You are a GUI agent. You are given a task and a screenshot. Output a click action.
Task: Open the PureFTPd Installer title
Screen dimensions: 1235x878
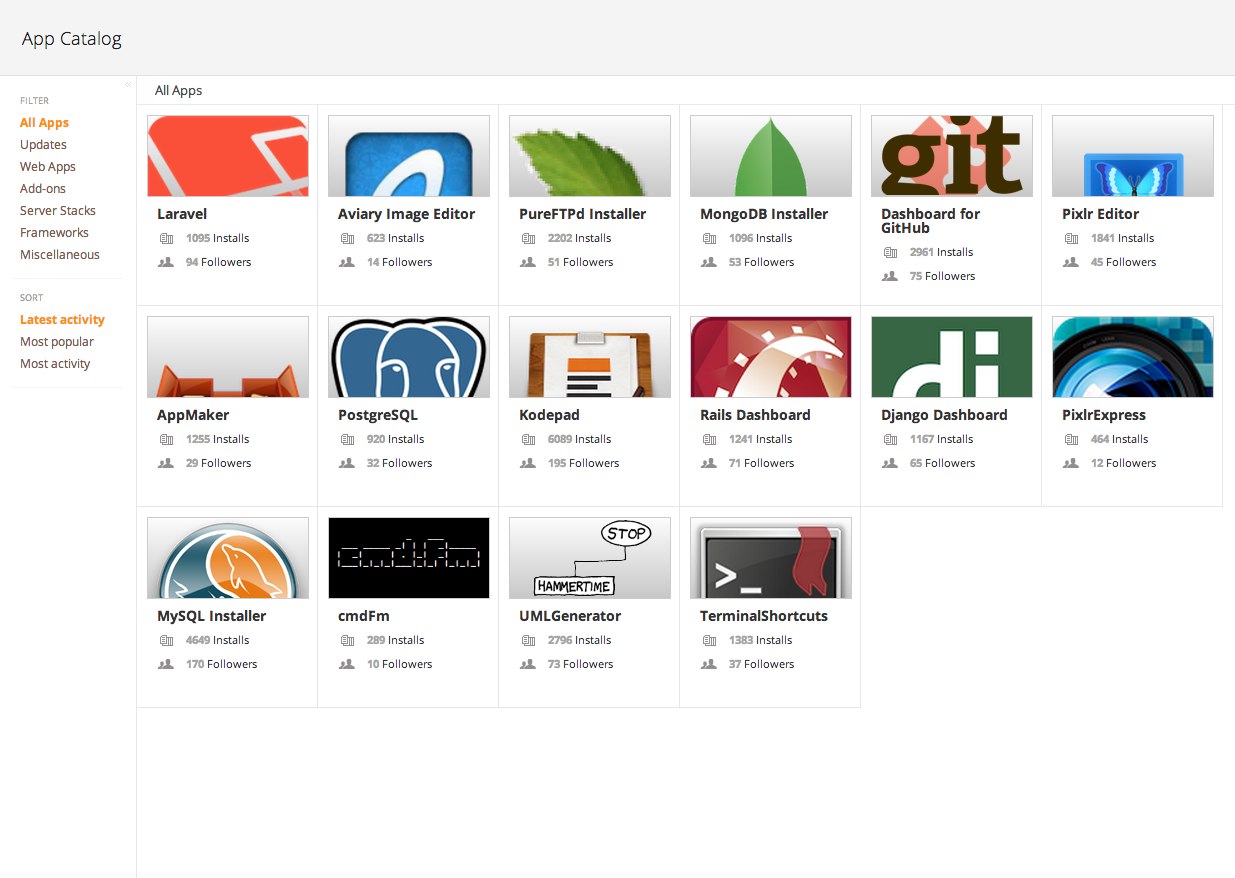582,214
